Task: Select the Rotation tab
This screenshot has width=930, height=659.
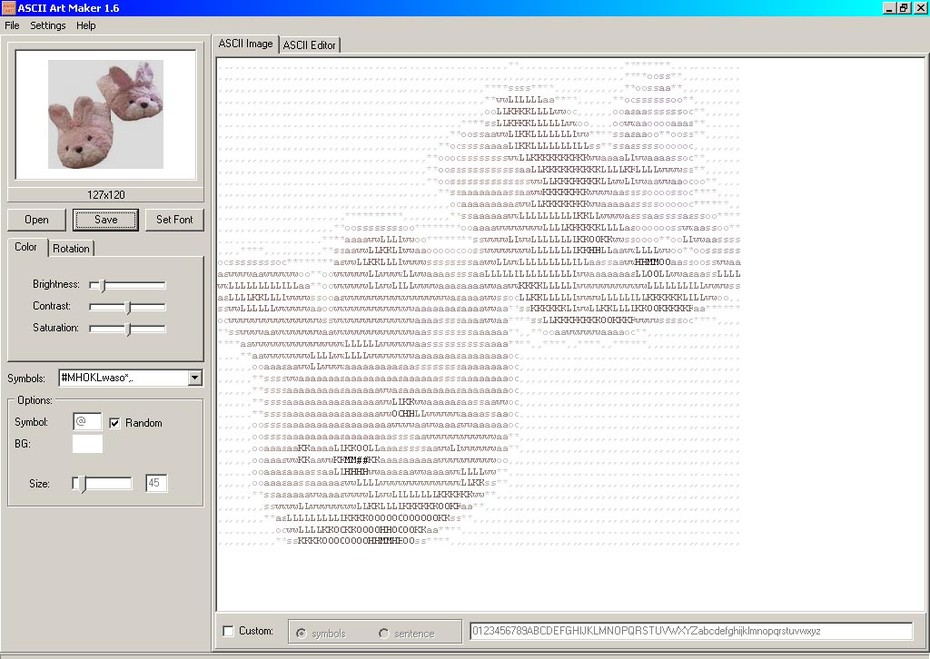Action: pyautogui.click(x=71, y=249)
